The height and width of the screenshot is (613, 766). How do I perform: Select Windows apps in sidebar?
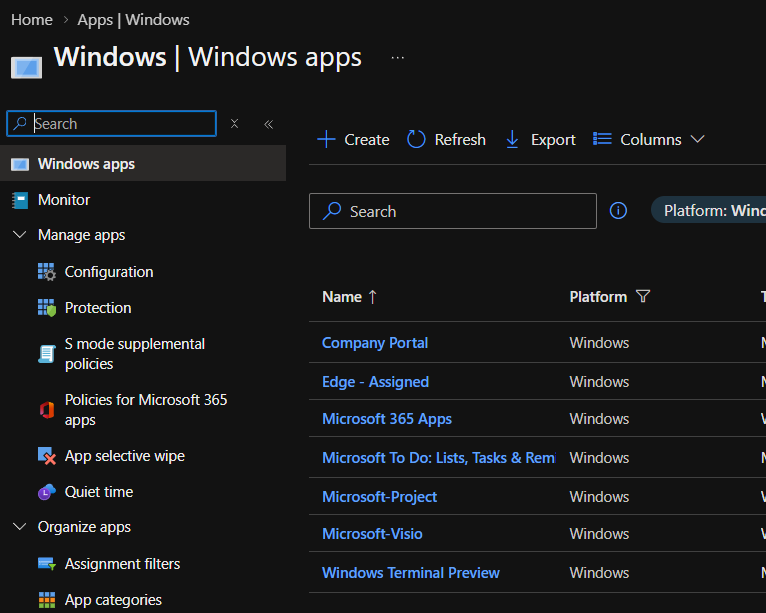tap(143, 164)
